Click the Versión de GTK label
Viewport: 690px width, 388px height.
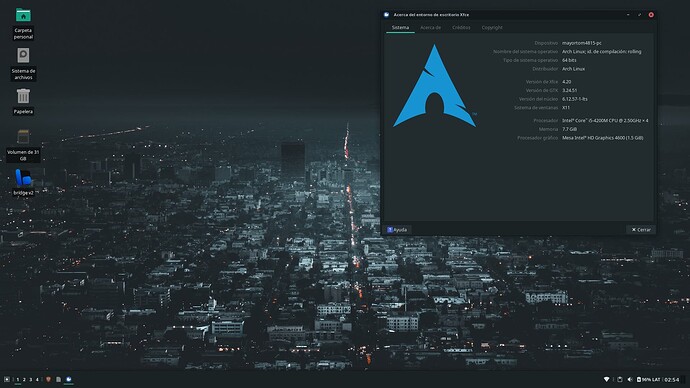click(x=542, y=90)
